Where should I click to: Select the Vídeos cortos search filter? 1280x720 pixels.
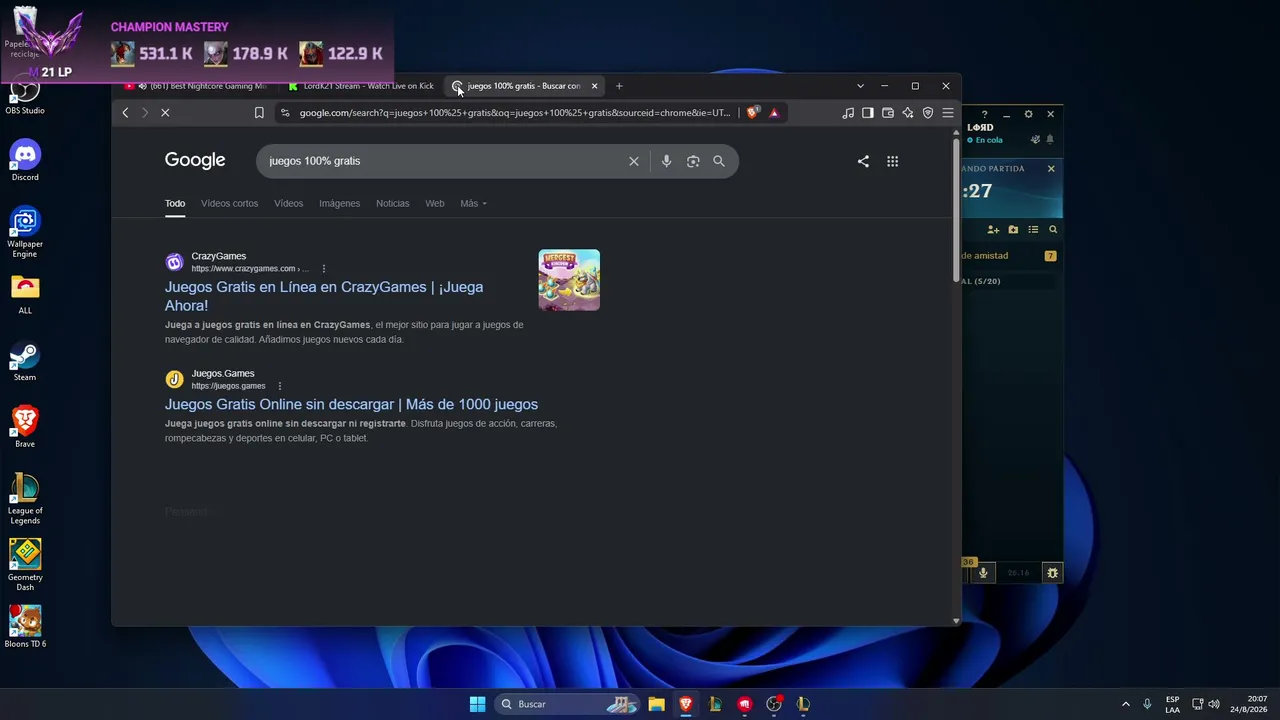229,204
